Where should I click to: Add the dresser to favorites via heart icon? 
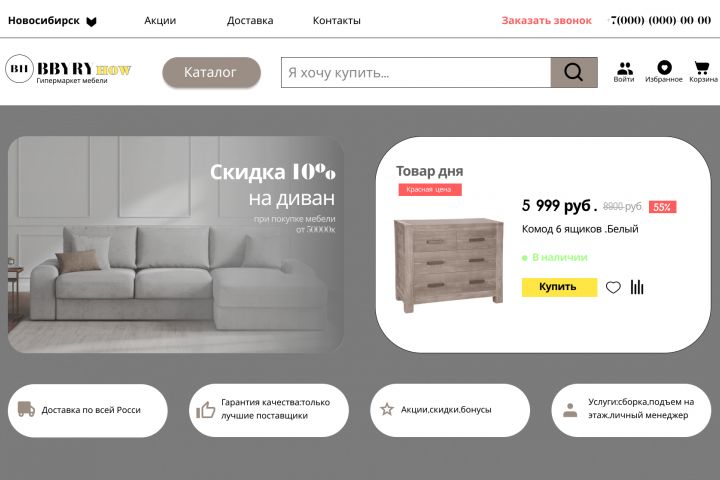(x=613, y=288)
